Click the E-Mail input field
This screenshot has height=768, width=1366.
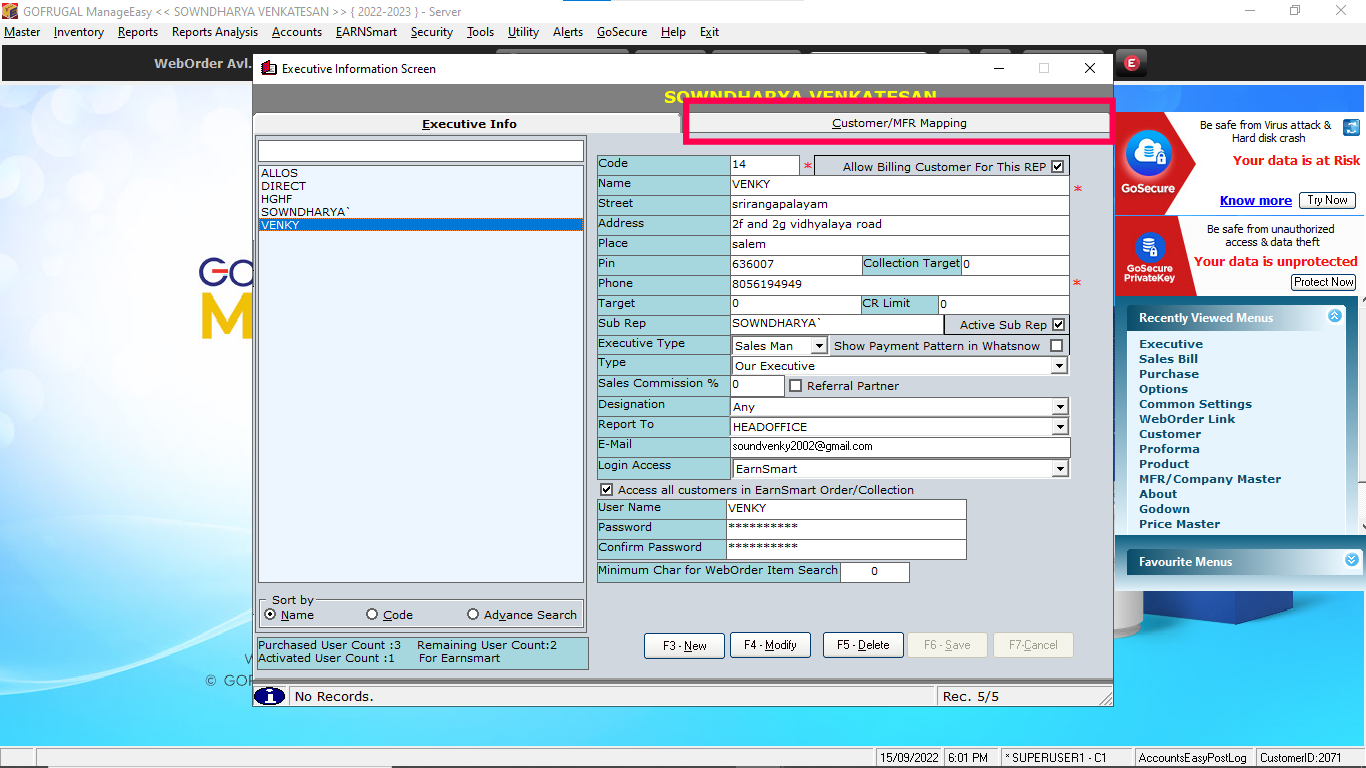(900, 447)
